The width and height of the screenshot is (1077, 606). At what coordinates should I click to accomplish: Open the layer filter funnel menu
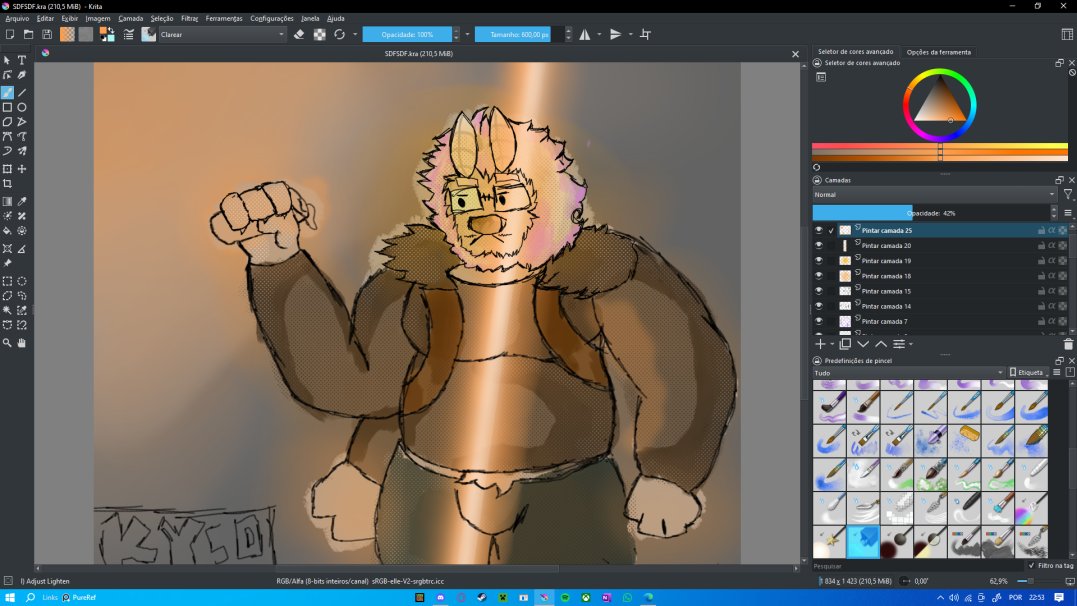click(1068, 194)
